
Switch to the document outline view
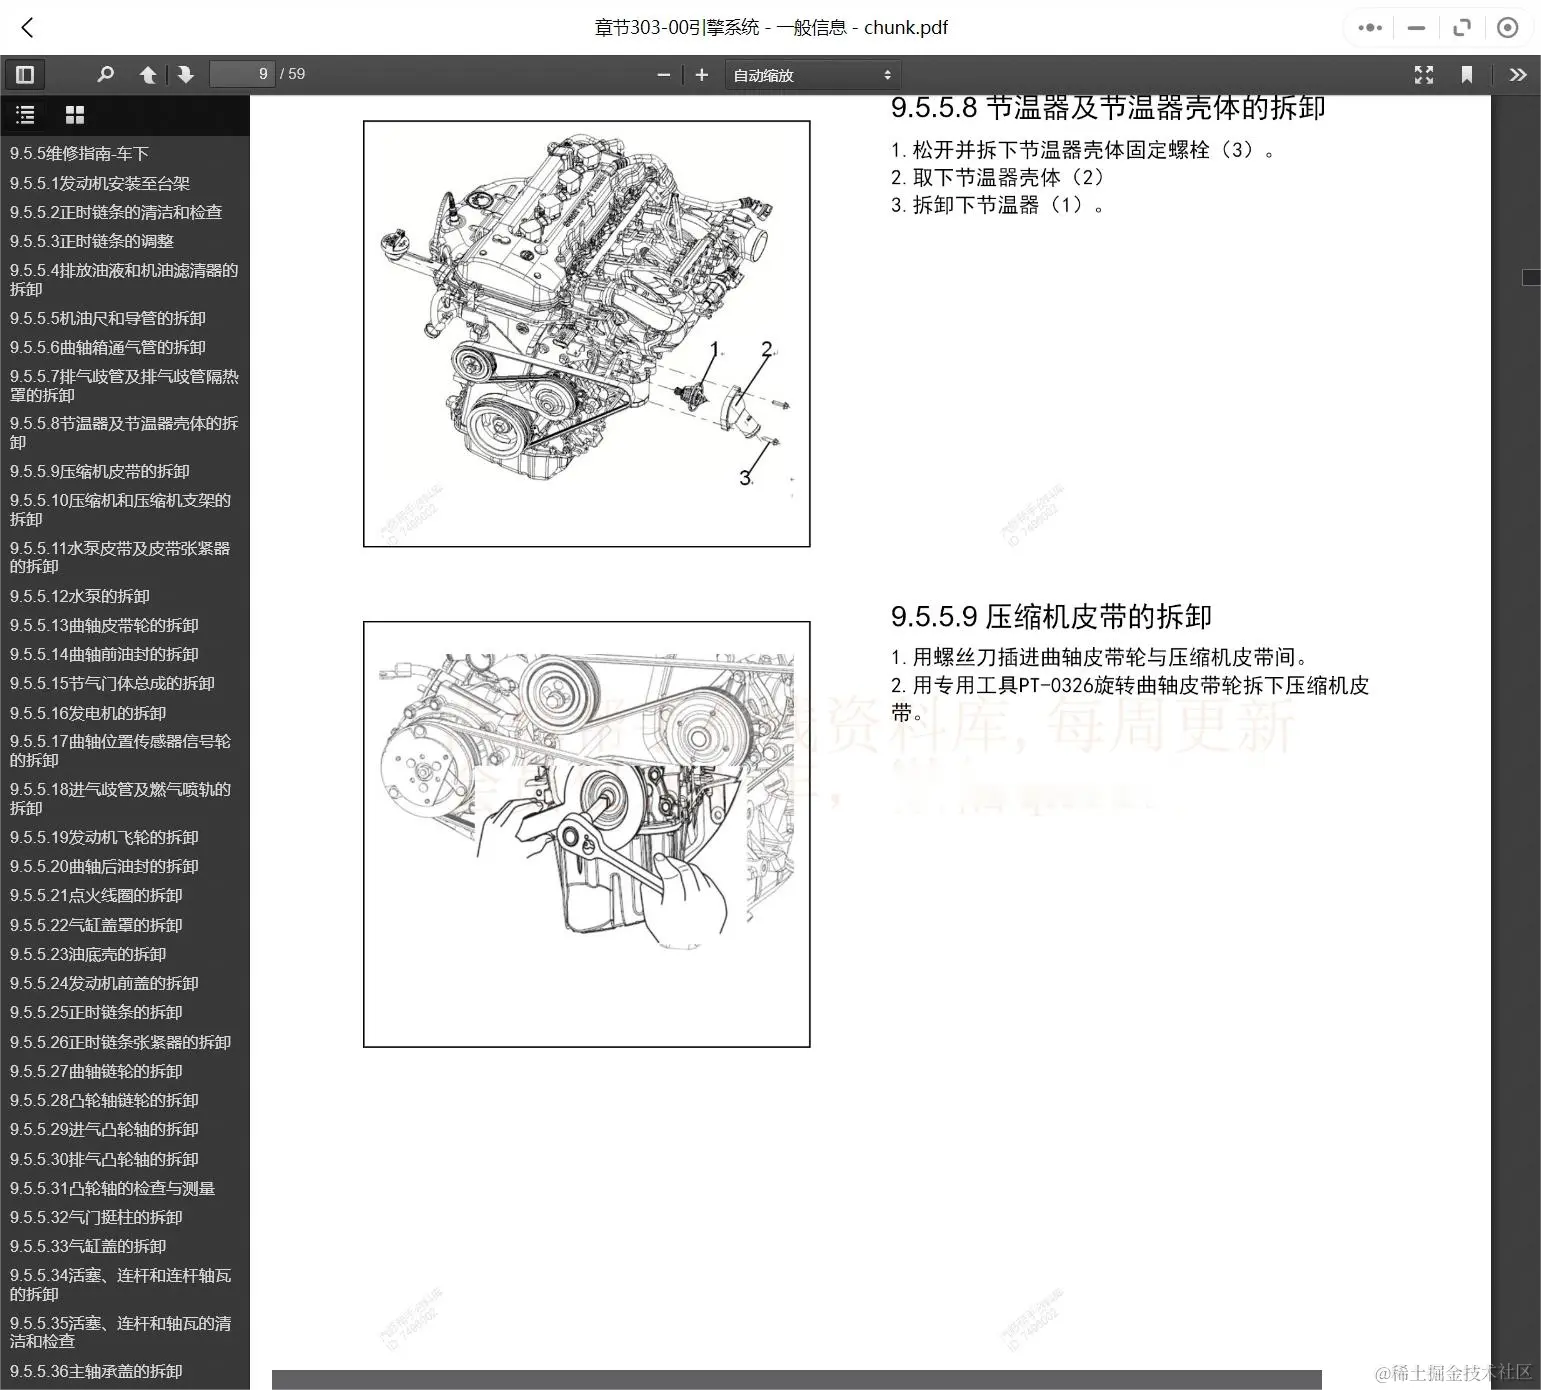pos(25,115)
